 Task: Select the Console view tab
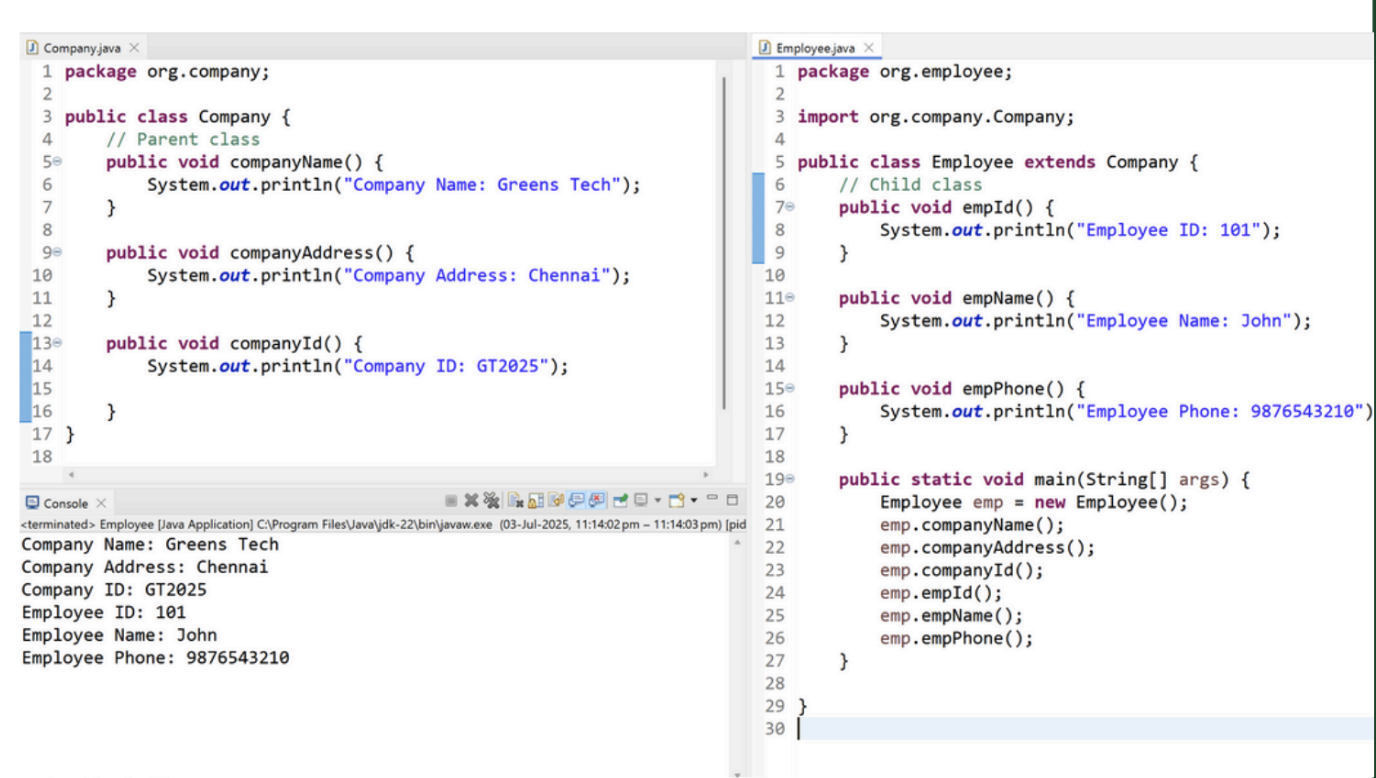[x=64, y=503]
